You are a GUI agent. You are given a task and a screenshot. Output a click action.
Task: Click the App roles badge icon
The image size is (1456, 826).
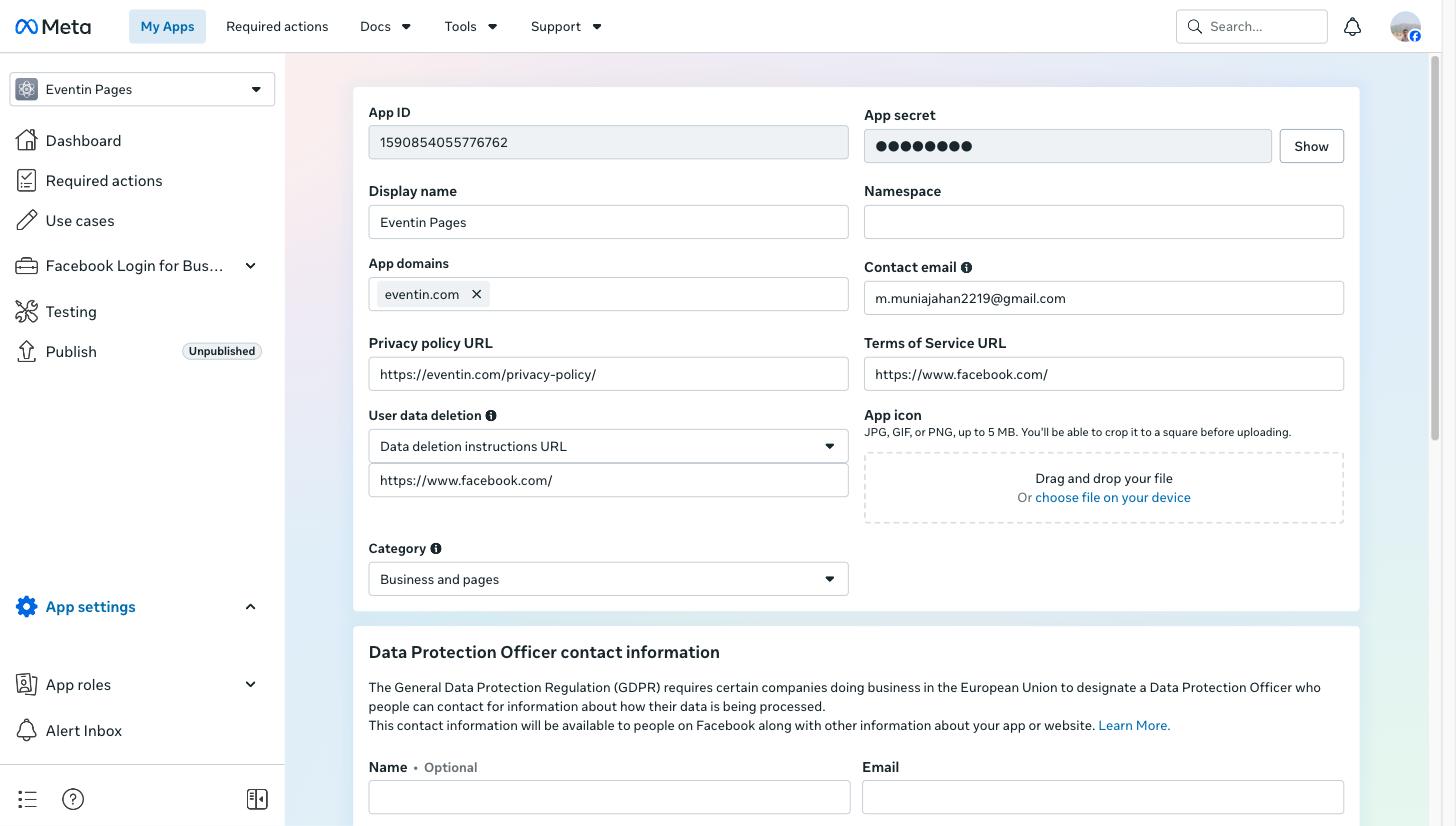(x=27, y=685)
